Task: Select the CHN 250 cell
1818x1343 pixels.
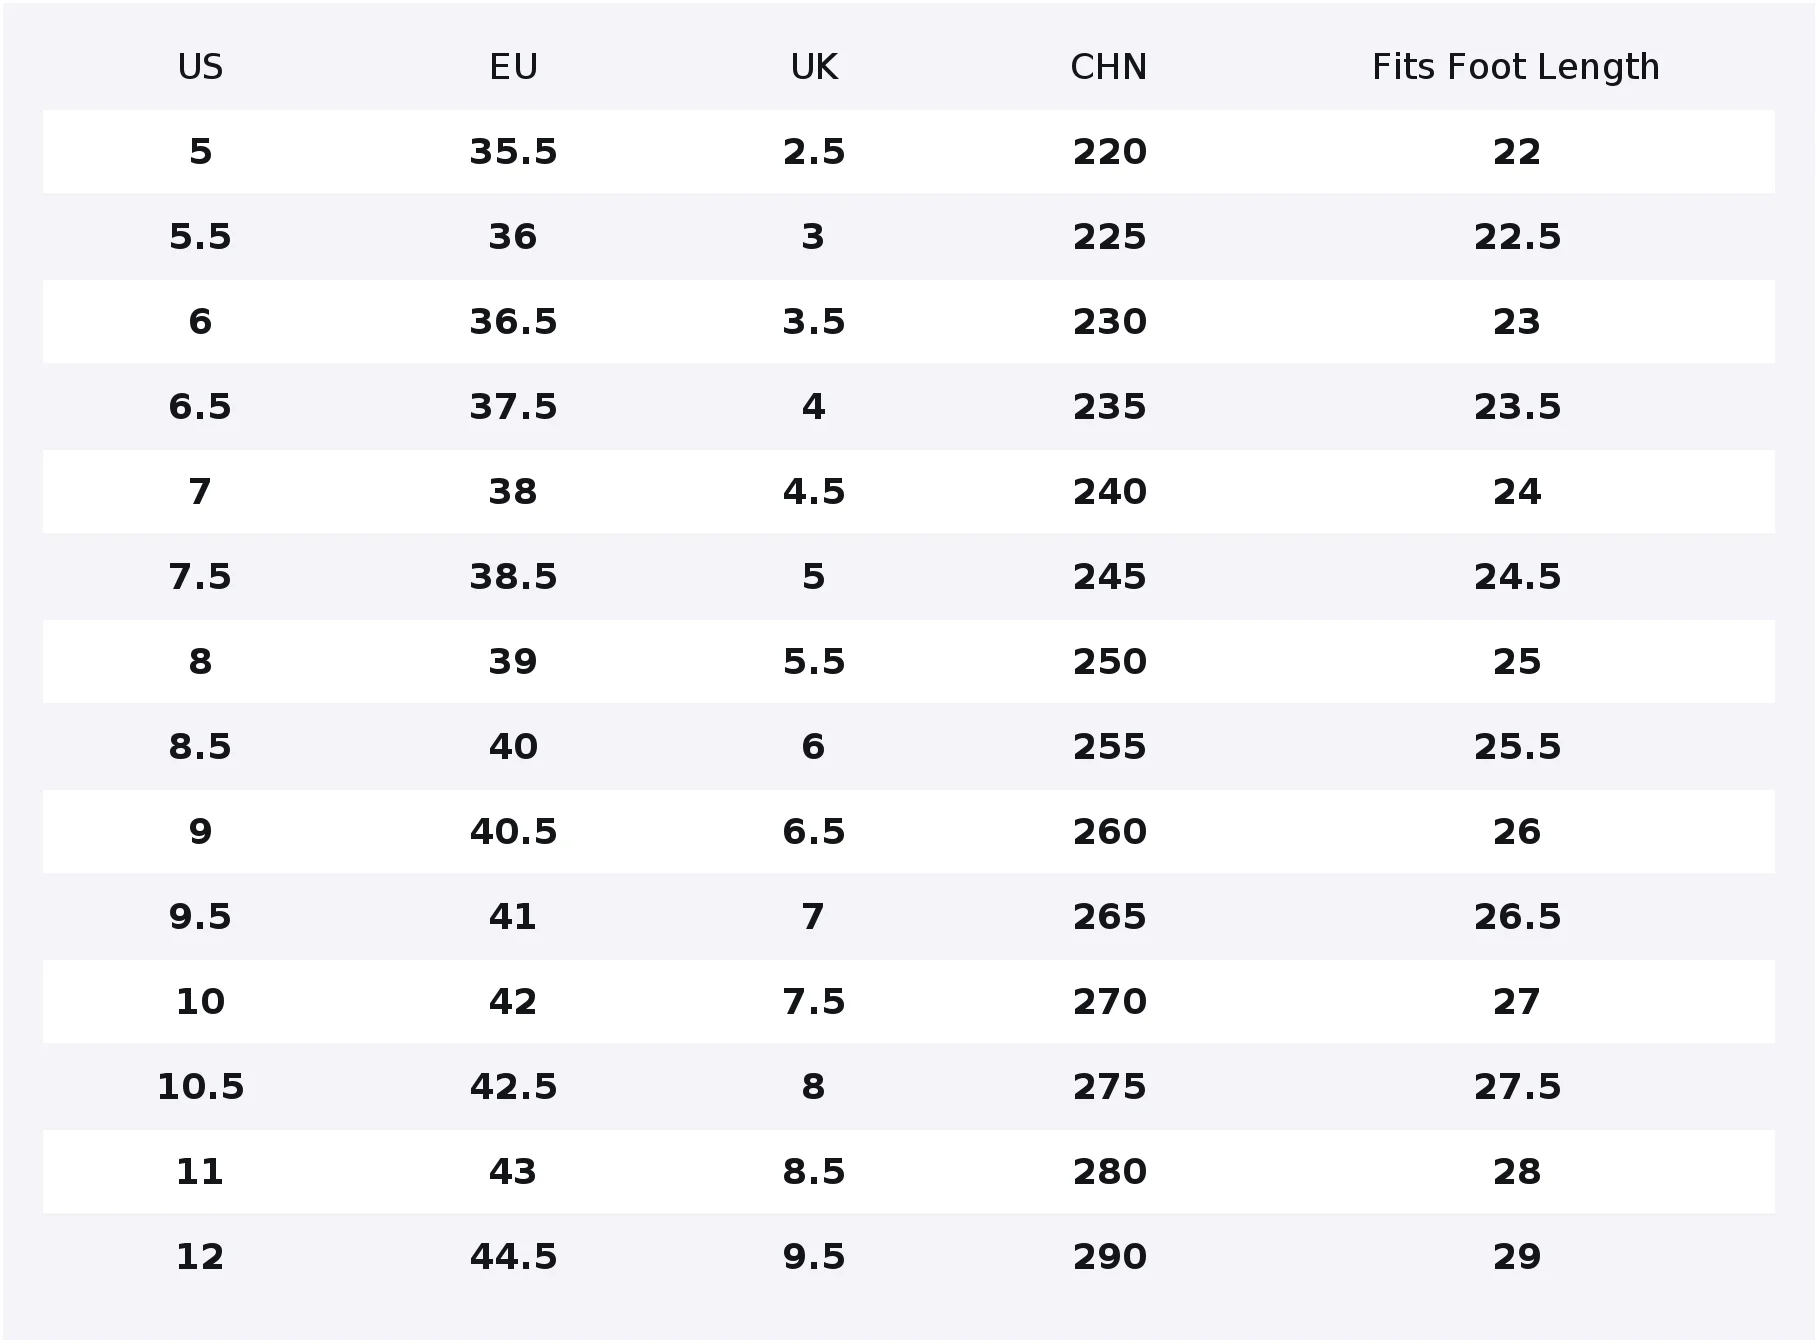Action: pos(1109,662)
